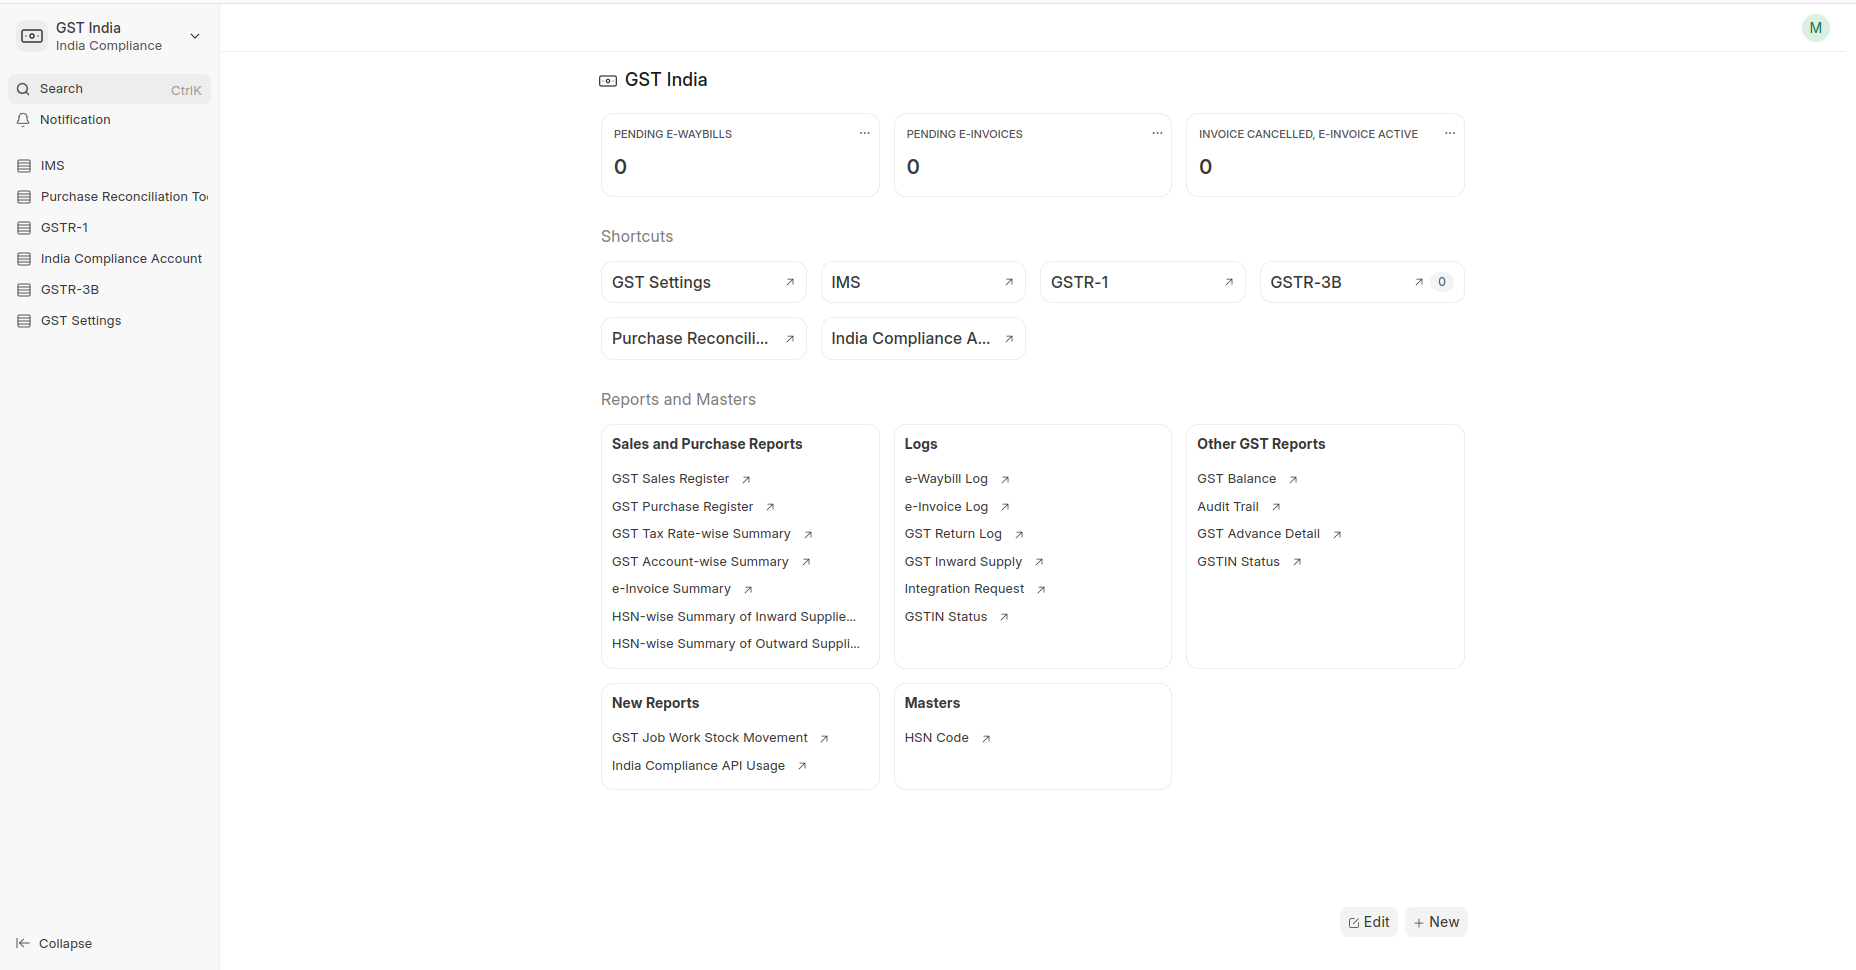Click the GST India workspace logo icon
The width and height of the screenshot is (1856, 970).
[x=32, y=36]
